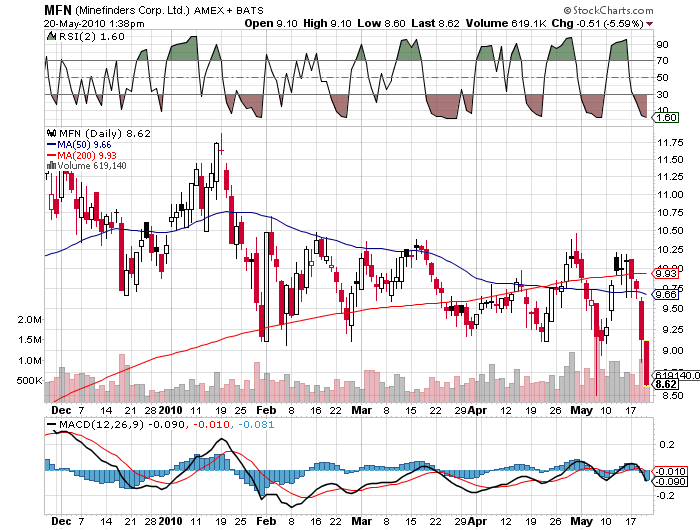Click the volume bars icon beside Volume 619,140

[52, 166]
